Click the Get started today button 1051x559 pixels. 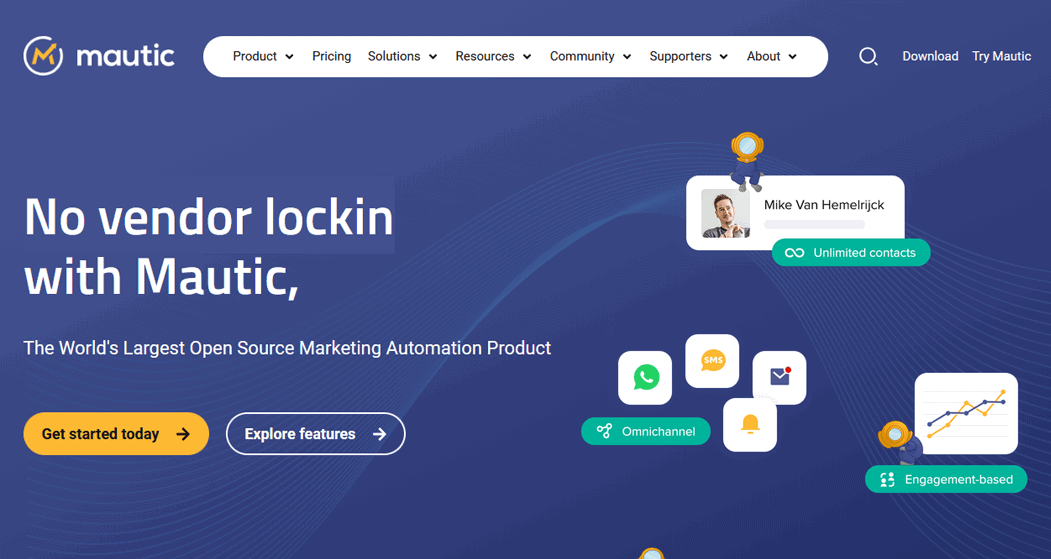(x=116, y=434)
